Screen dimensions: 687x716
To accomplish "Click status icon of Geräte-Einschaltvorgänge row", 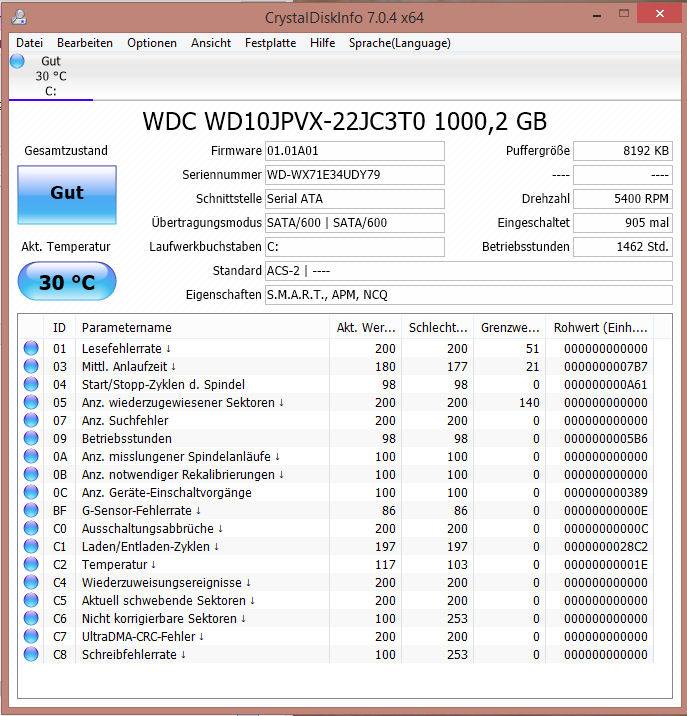I will (31, 492).
